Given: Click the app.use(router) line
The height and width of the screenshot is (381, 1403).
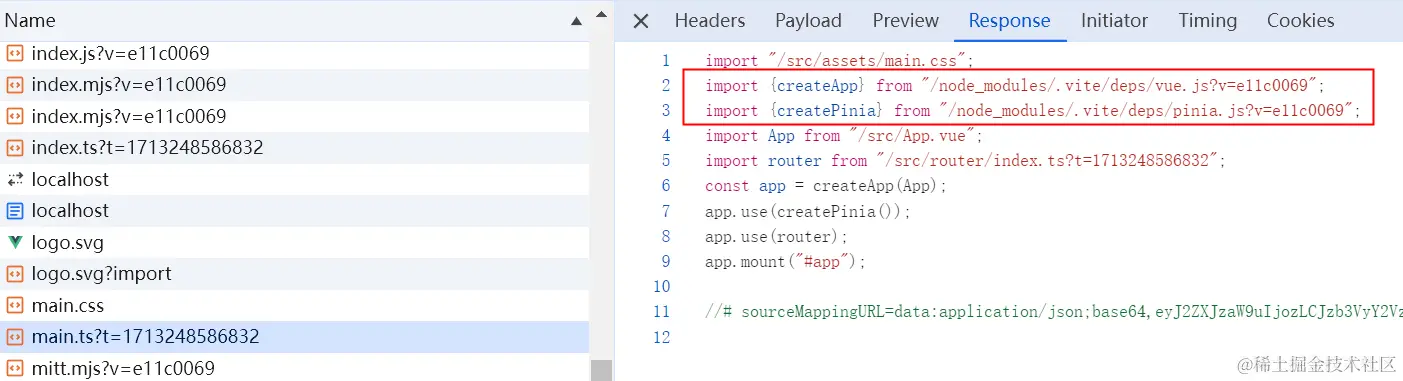Looking at the screenshot, I should pos(776,237).
